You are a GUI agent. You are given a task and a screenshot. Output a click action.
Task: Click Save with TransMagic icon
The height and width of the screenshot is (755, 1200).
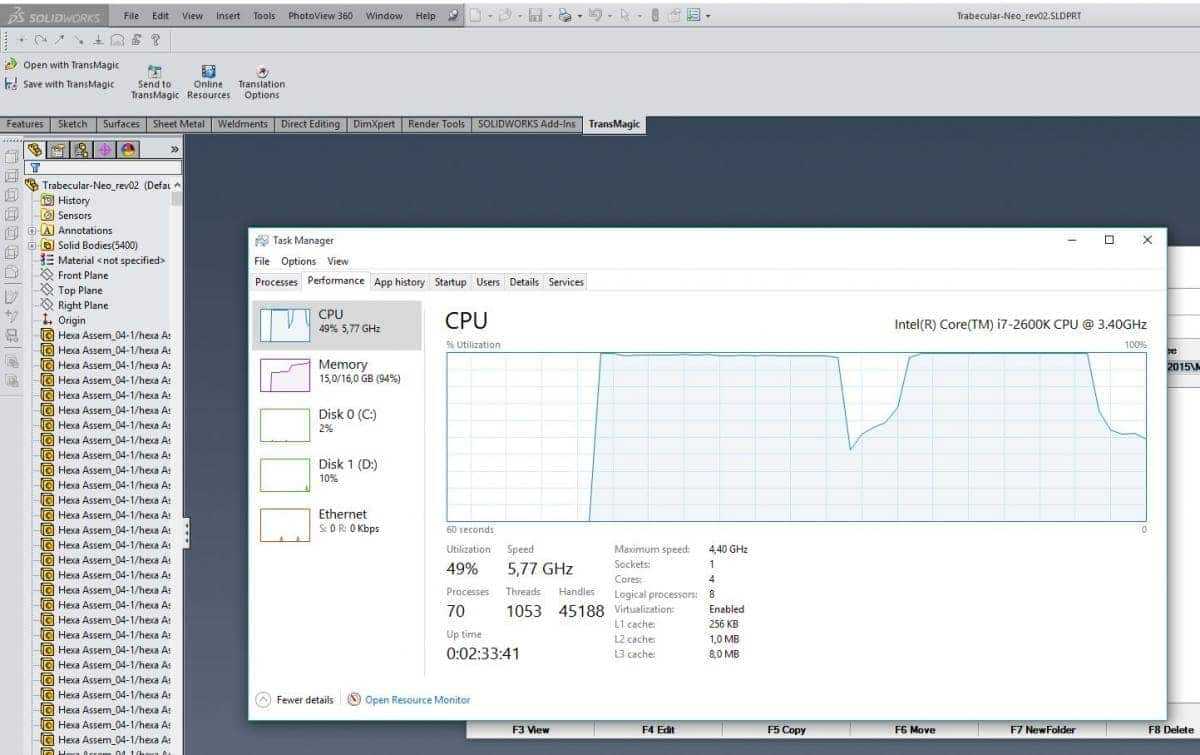coord(11,84)
